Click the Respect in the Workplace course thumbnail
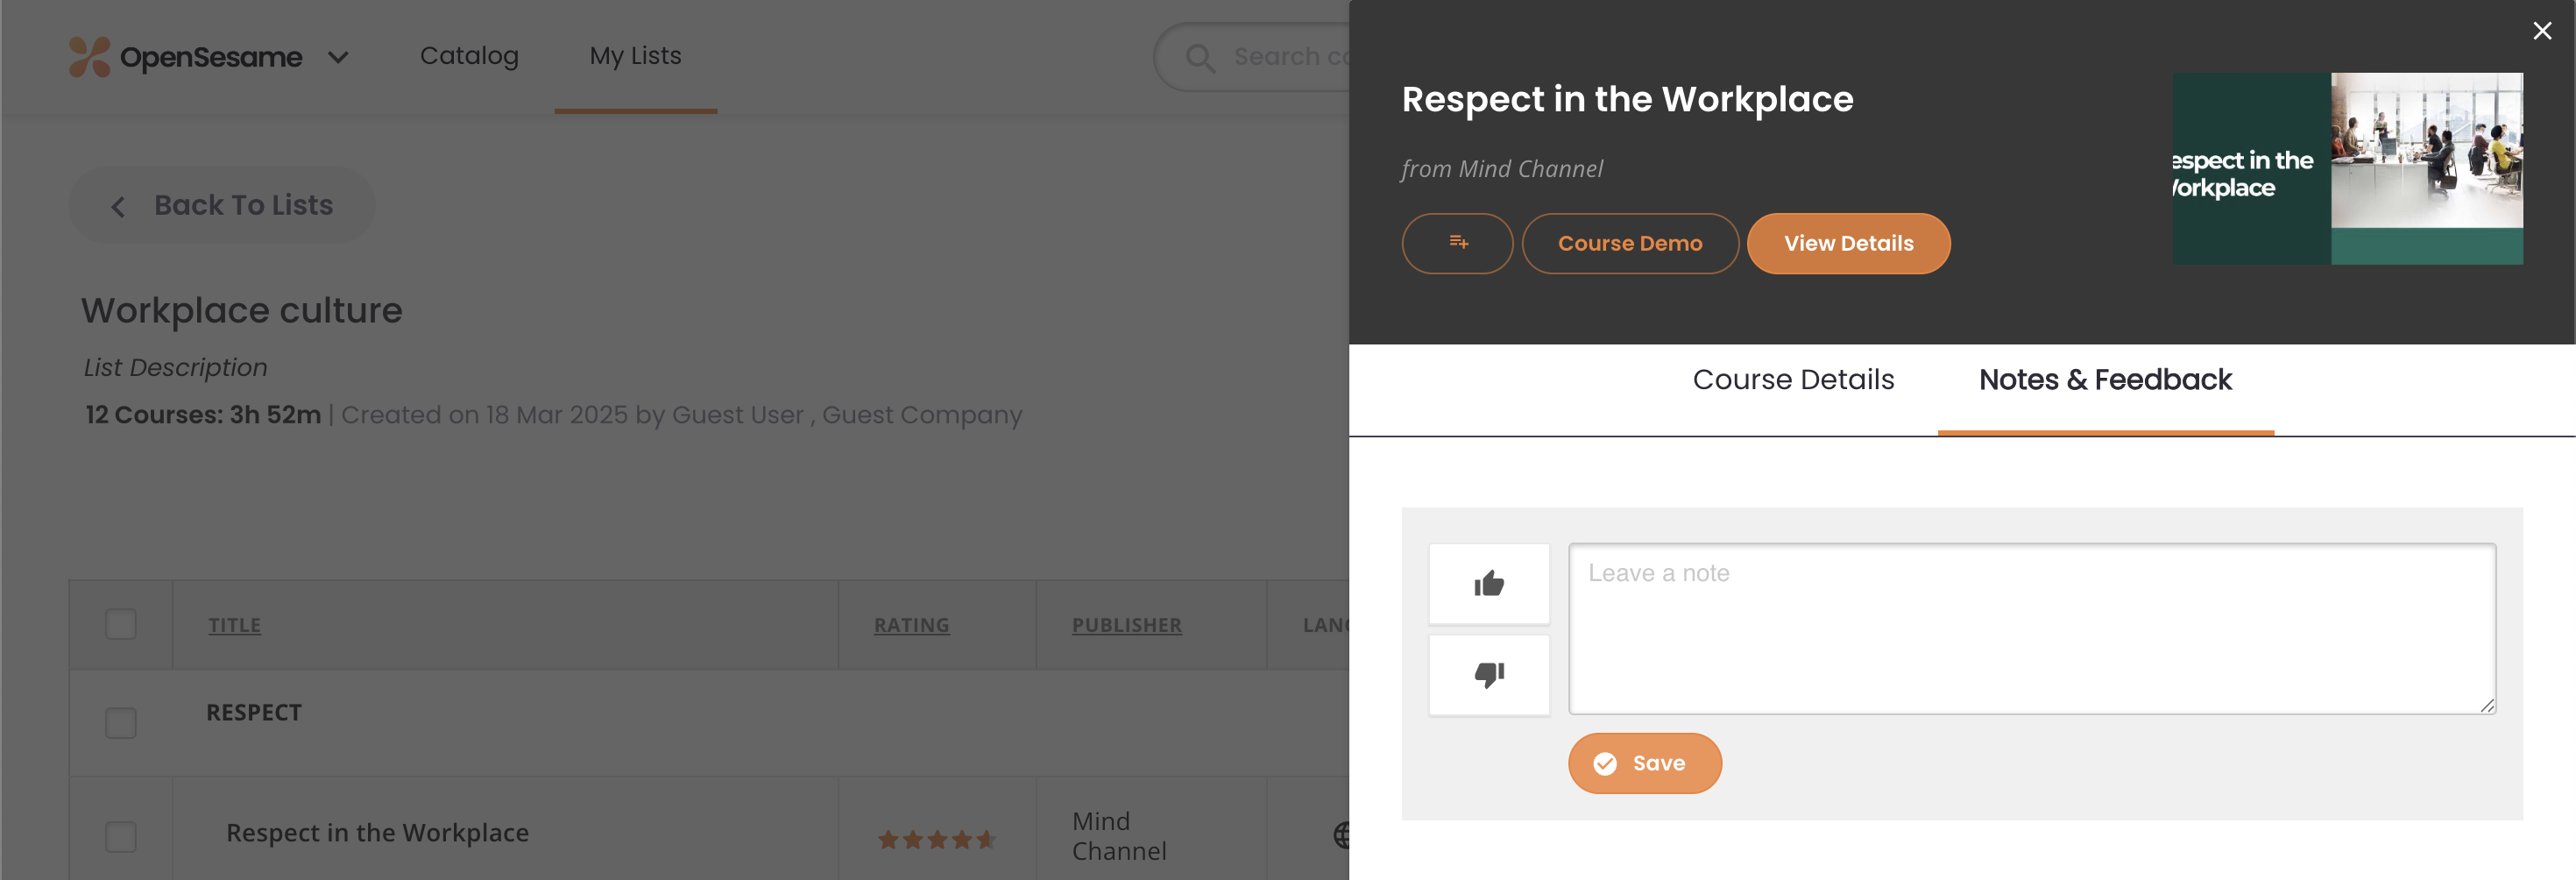Image resolution: width=2576 pixels, height=880 pixels. (x=2347, y=168)
